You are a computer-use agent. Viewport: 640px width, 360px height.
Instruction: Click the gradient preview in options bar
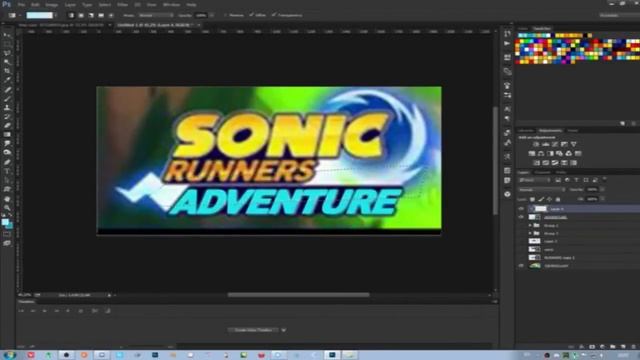click(x=40, y=16)
